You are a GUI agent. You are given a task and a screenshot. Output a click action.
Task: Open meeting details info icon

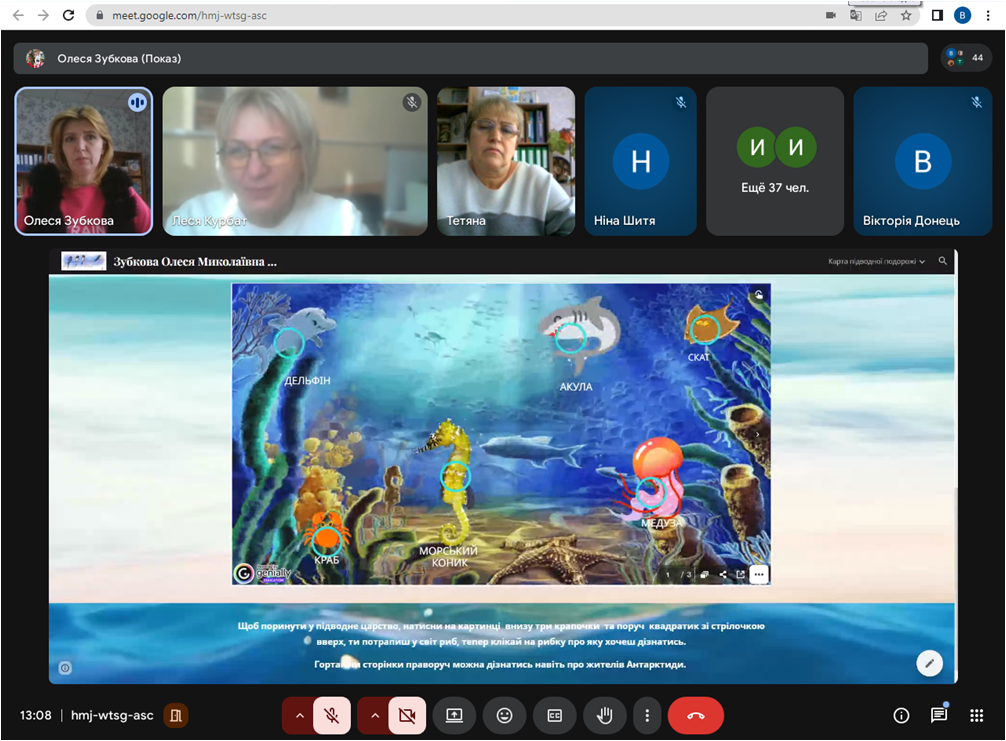point(901,715)
